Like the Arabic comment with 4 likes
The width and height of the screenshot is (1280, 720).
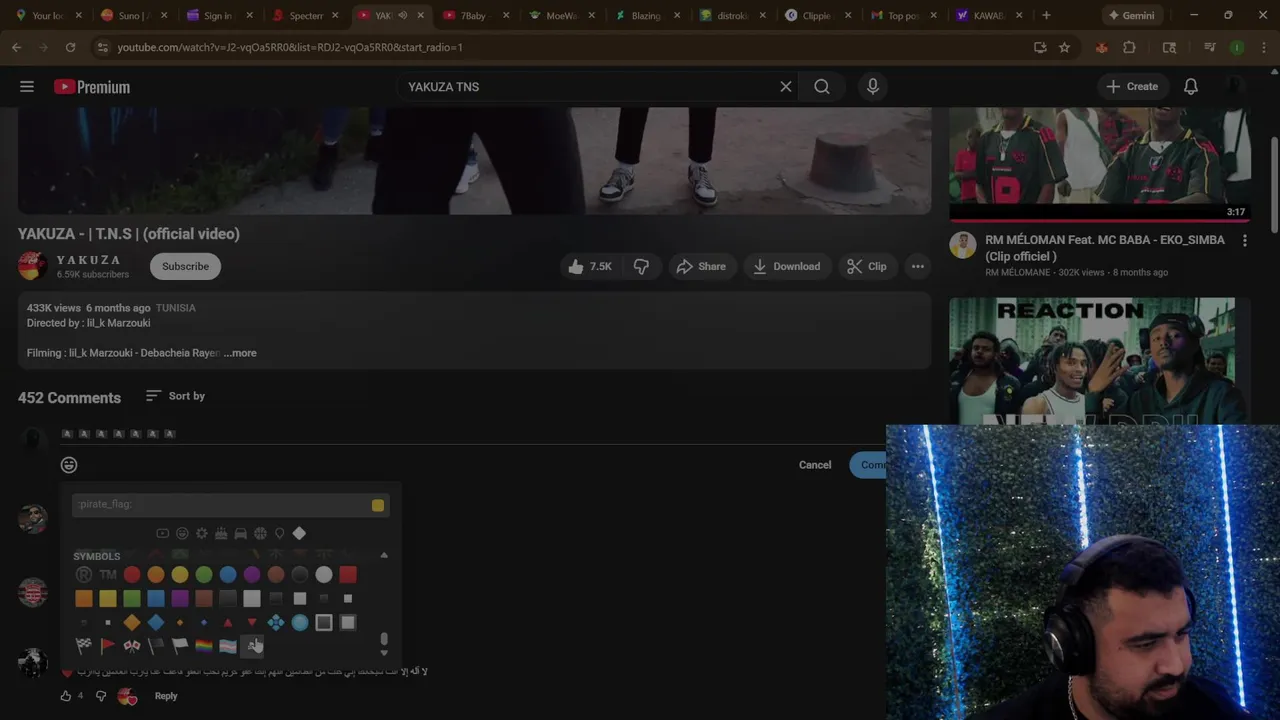click(x=66, y=696)
